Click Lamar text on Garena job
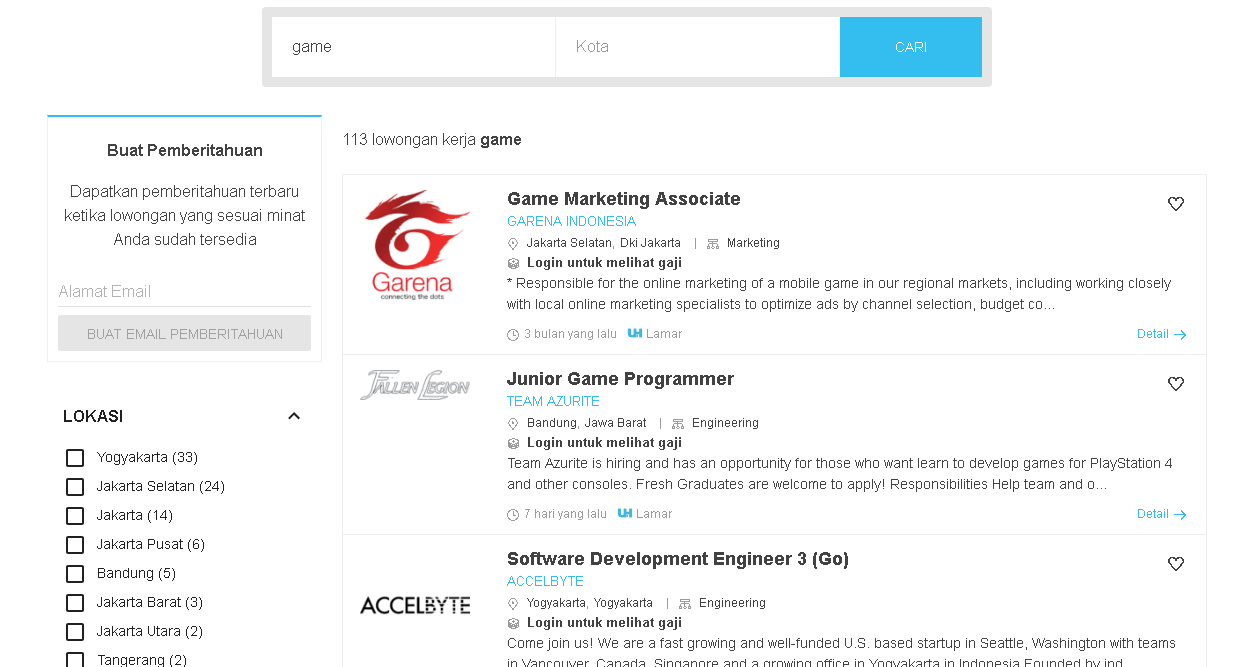This screenshot has height=667, width=1254. pyautogui.click(x=664, y=334)
